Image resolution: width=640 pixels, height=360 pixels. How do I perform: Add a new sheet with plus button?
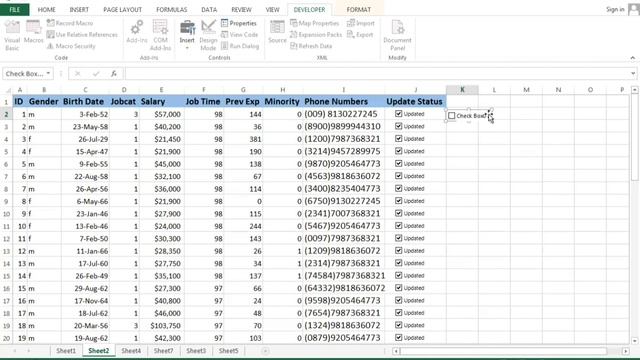click(265, 351)
